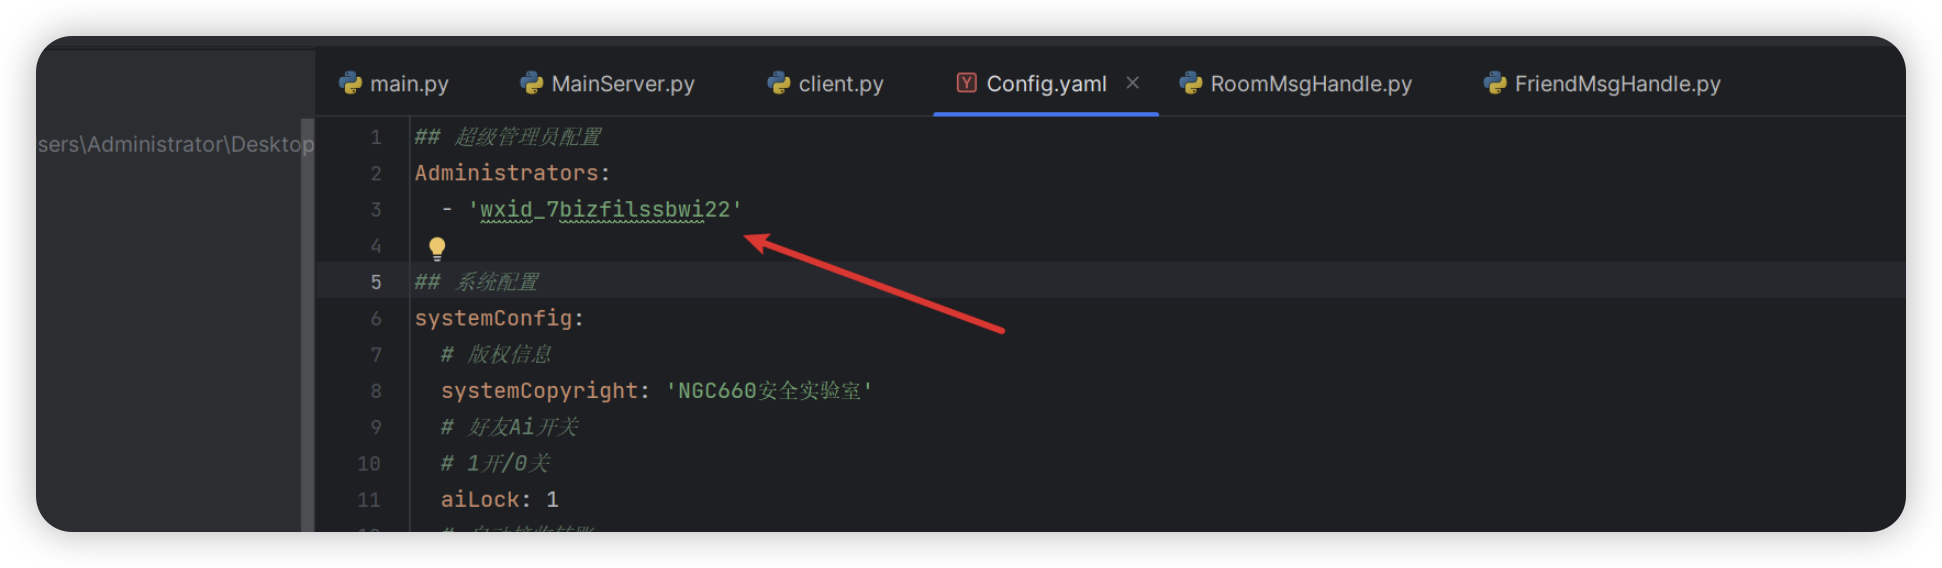Switch to the client.py tab
Screen dimensions: 1942x568
(826, 84)
